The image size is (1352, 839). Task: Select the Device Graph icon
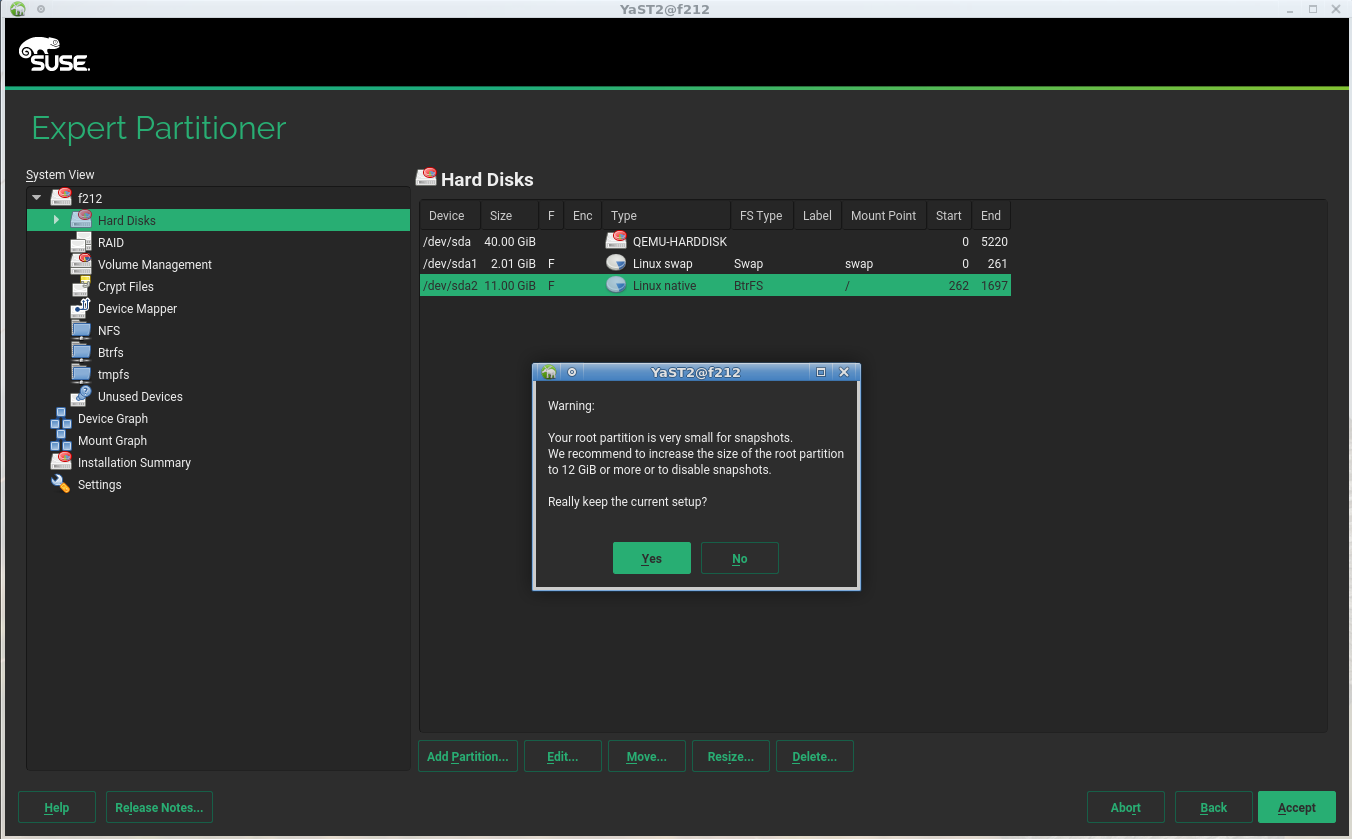pos(61,419)
